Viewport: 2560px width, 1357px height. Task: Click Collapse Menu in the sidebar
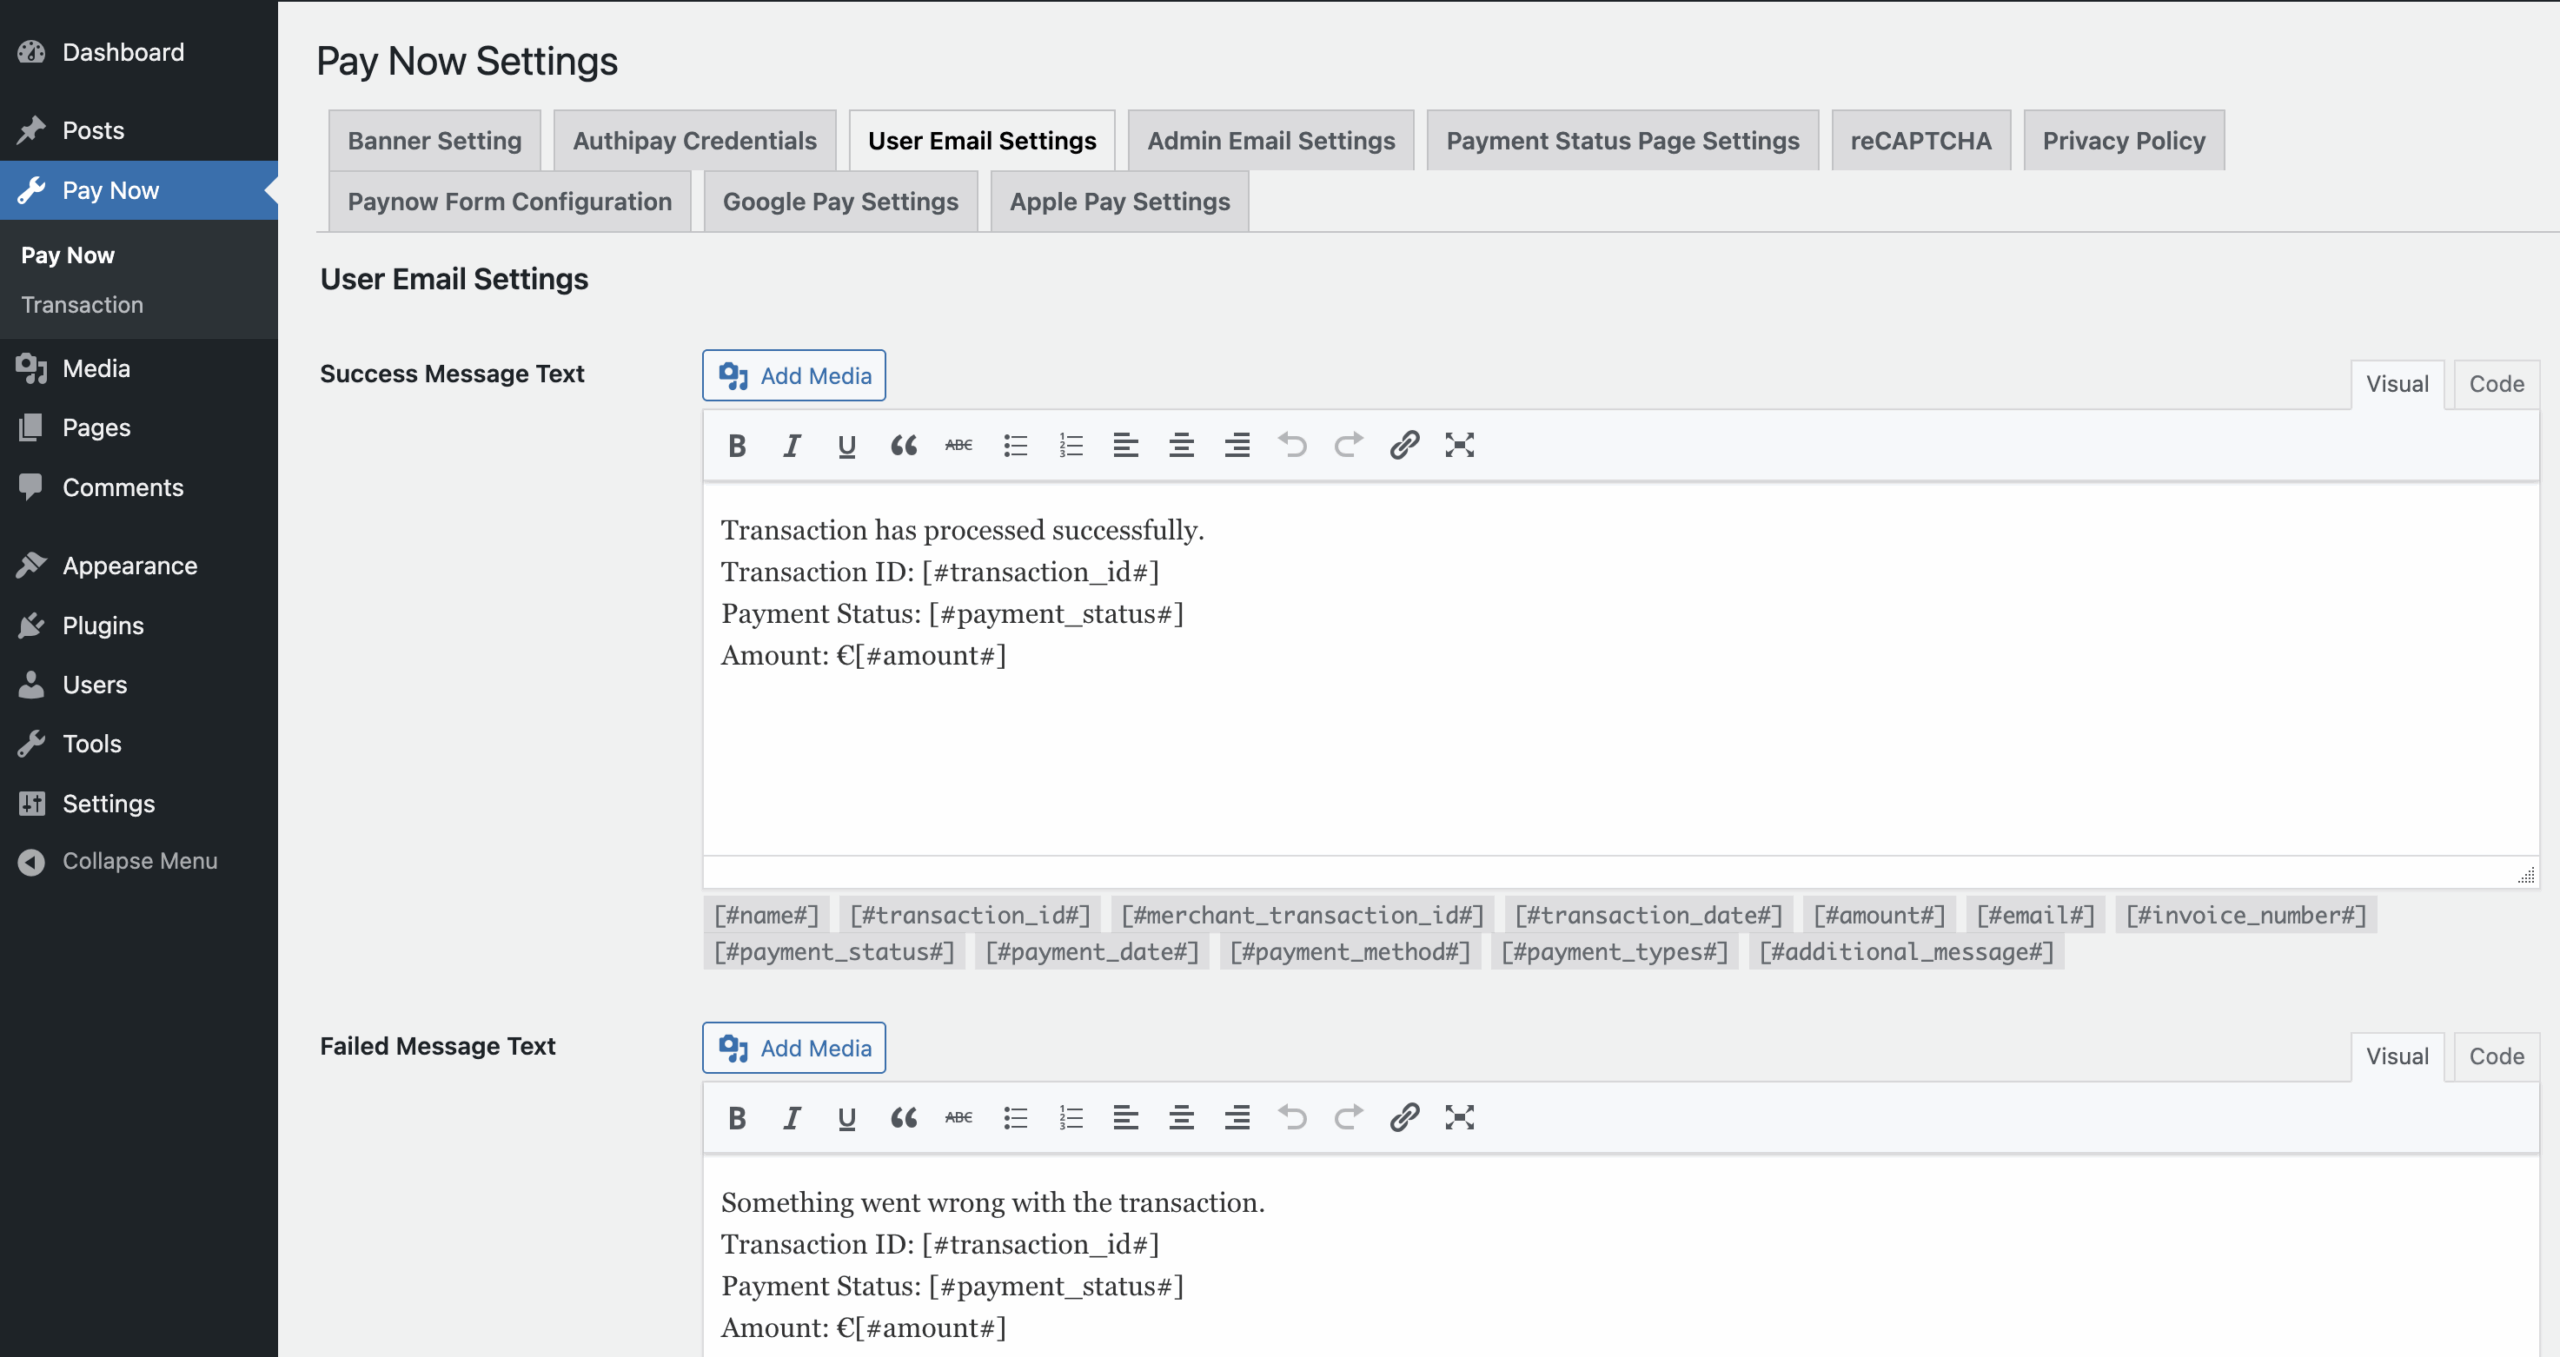point(139,862)
